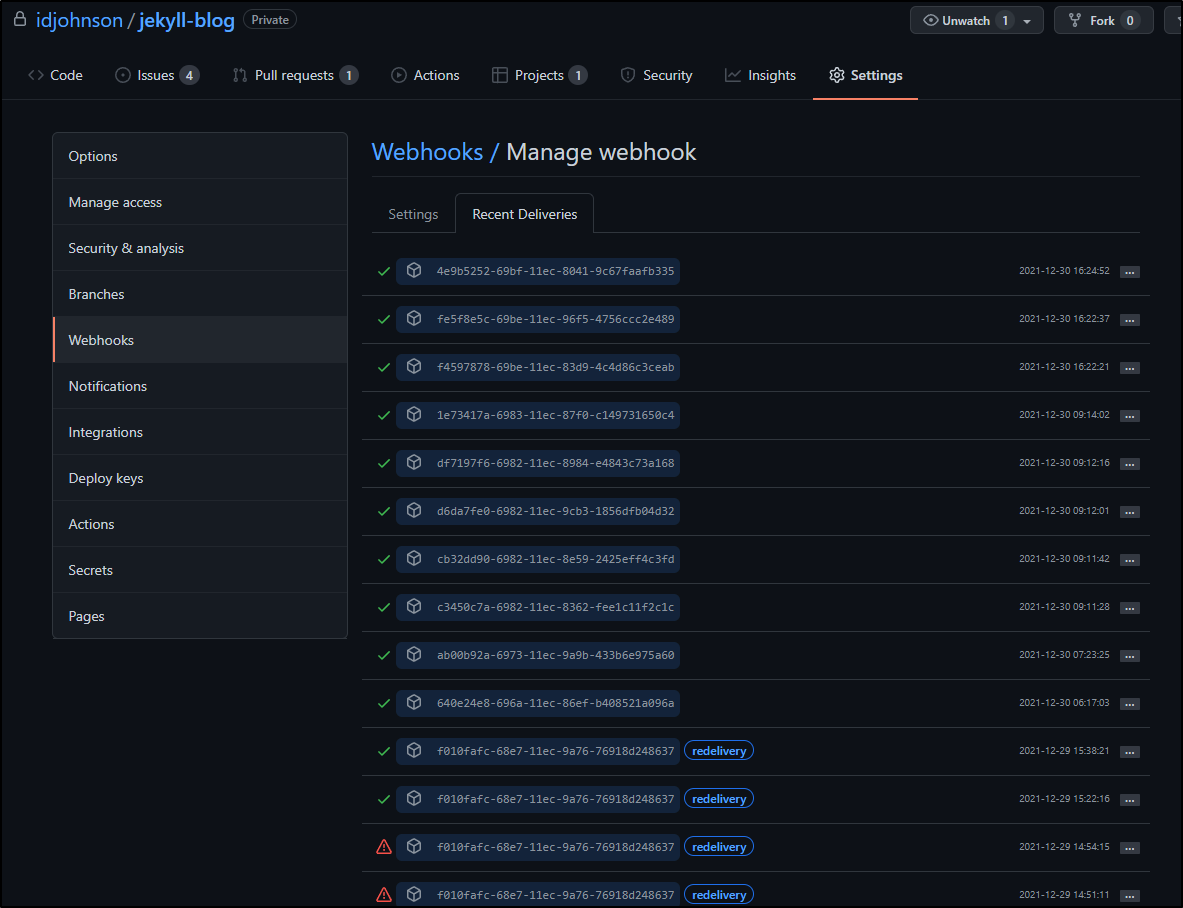Expand details for delivery at 16:24:52
Image resolution: width=1183 pixels, height=908 pixels.
tap(1129, 272)
